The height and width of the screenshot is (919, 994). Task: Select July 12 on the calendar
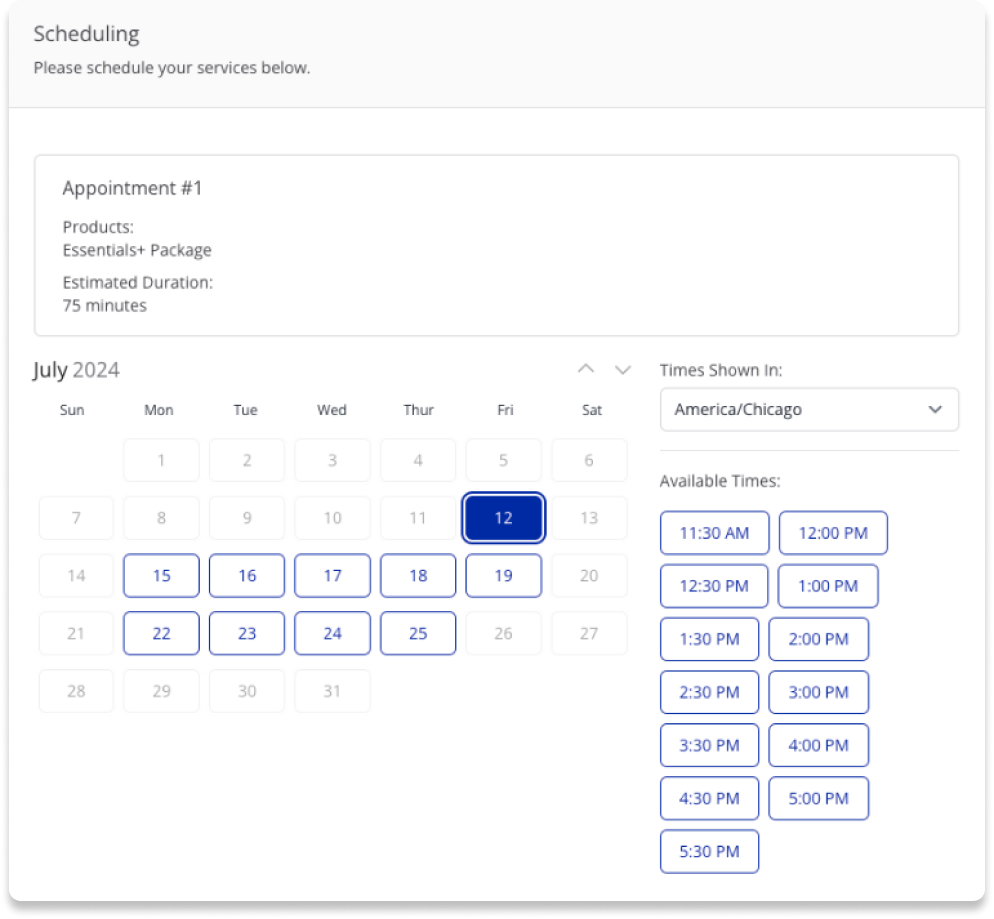(x=503, y=518)
